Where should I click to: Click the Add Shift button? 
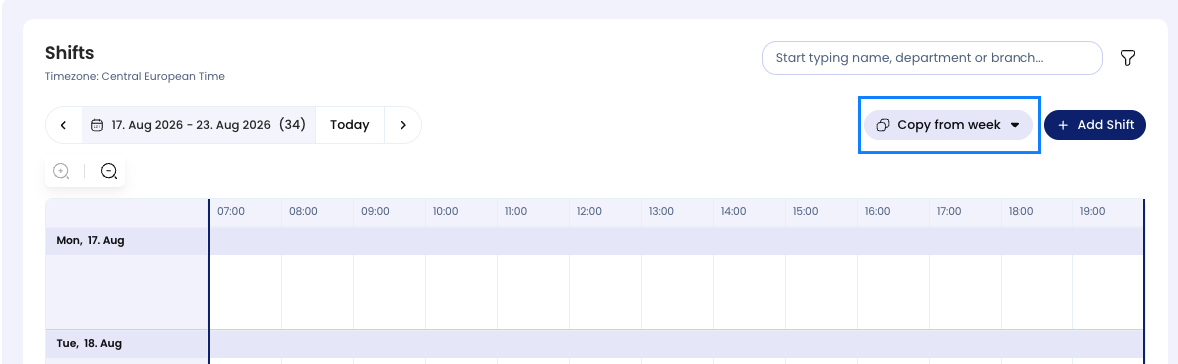click(1095, 125)
